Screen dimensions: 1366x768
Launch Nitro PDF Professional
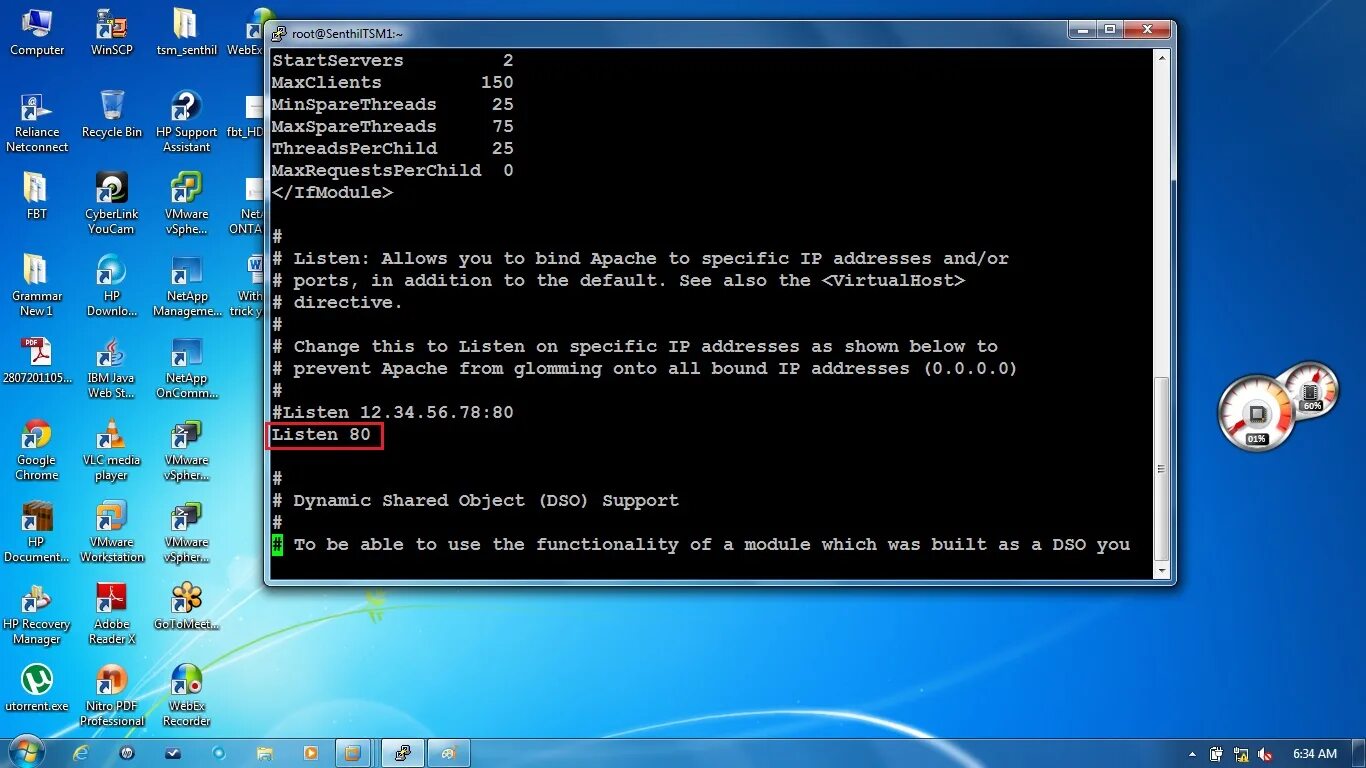coord(112,695)
